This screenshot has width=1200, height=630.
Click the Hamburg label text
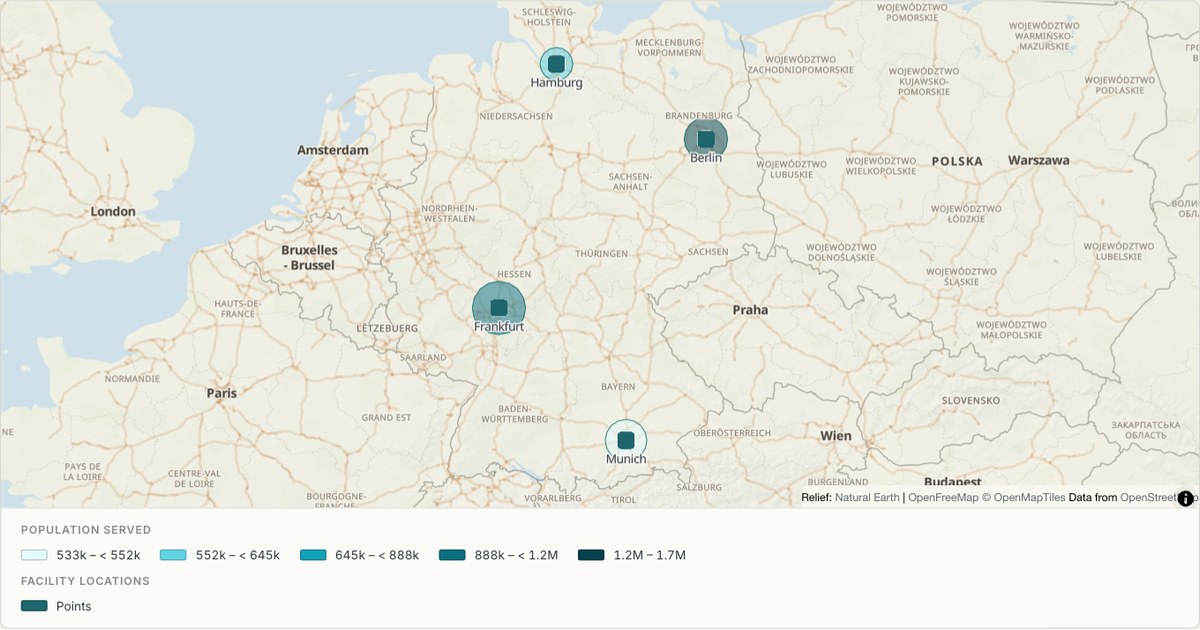557,83
